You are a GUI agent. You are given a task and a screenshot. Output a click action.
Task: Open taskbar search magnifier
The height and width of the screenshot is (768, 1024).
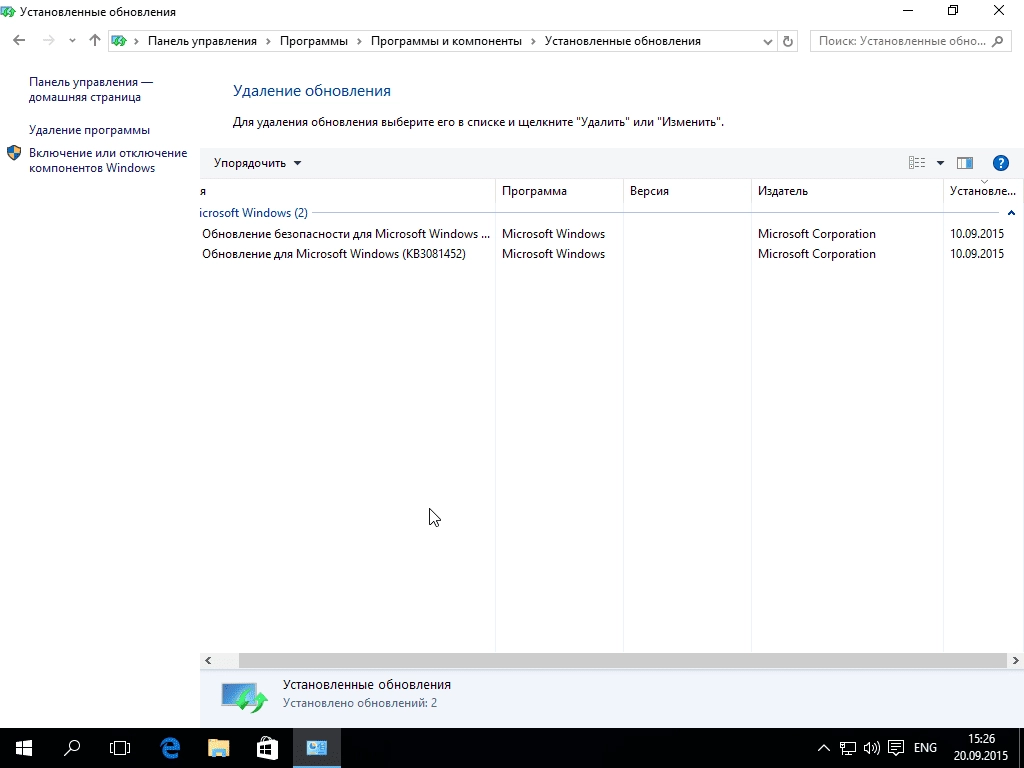72,748
